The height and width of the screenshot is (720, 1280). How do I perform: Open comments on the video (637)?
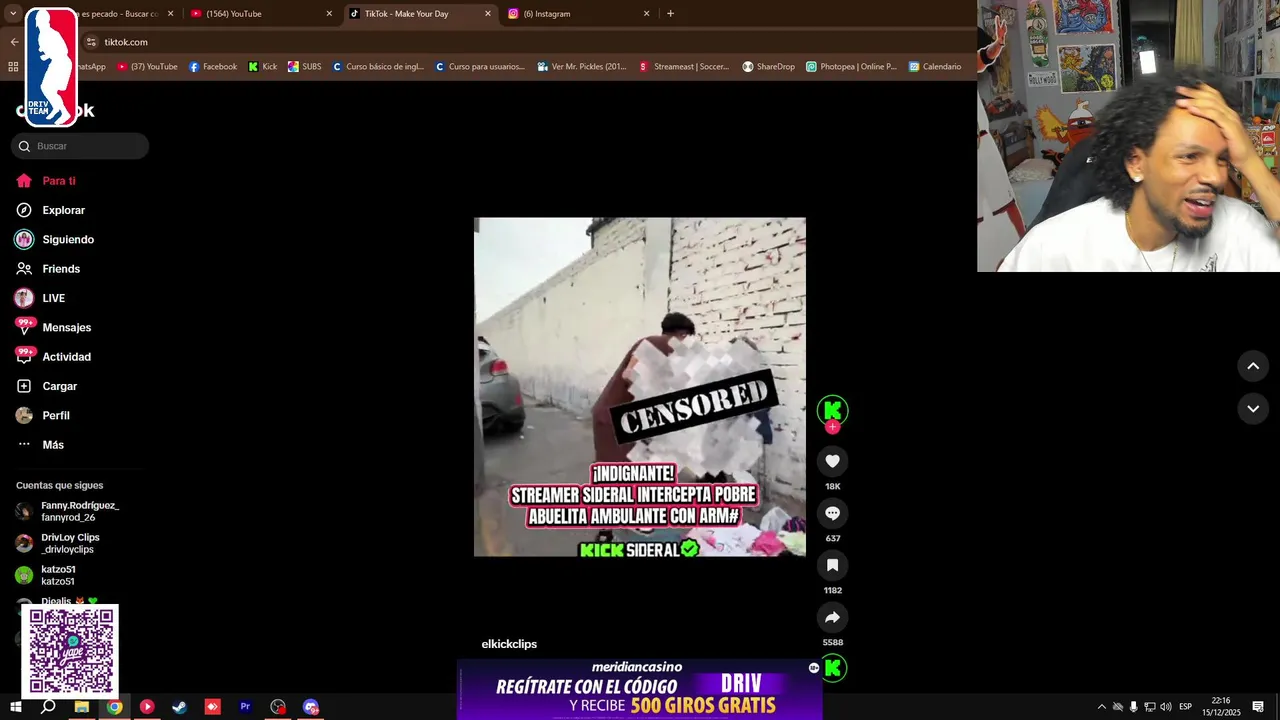point(832,513)
